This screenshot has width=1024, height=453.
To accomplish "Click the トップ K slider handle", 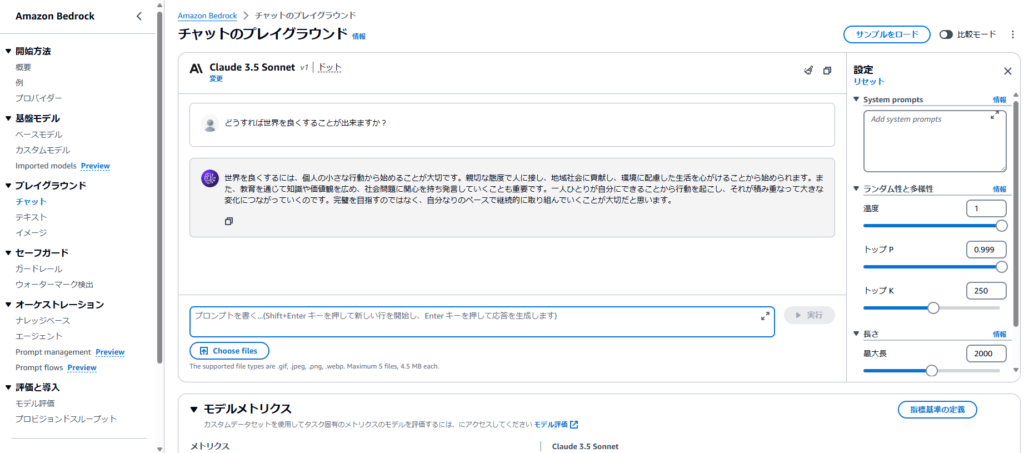I will (934, 308).
